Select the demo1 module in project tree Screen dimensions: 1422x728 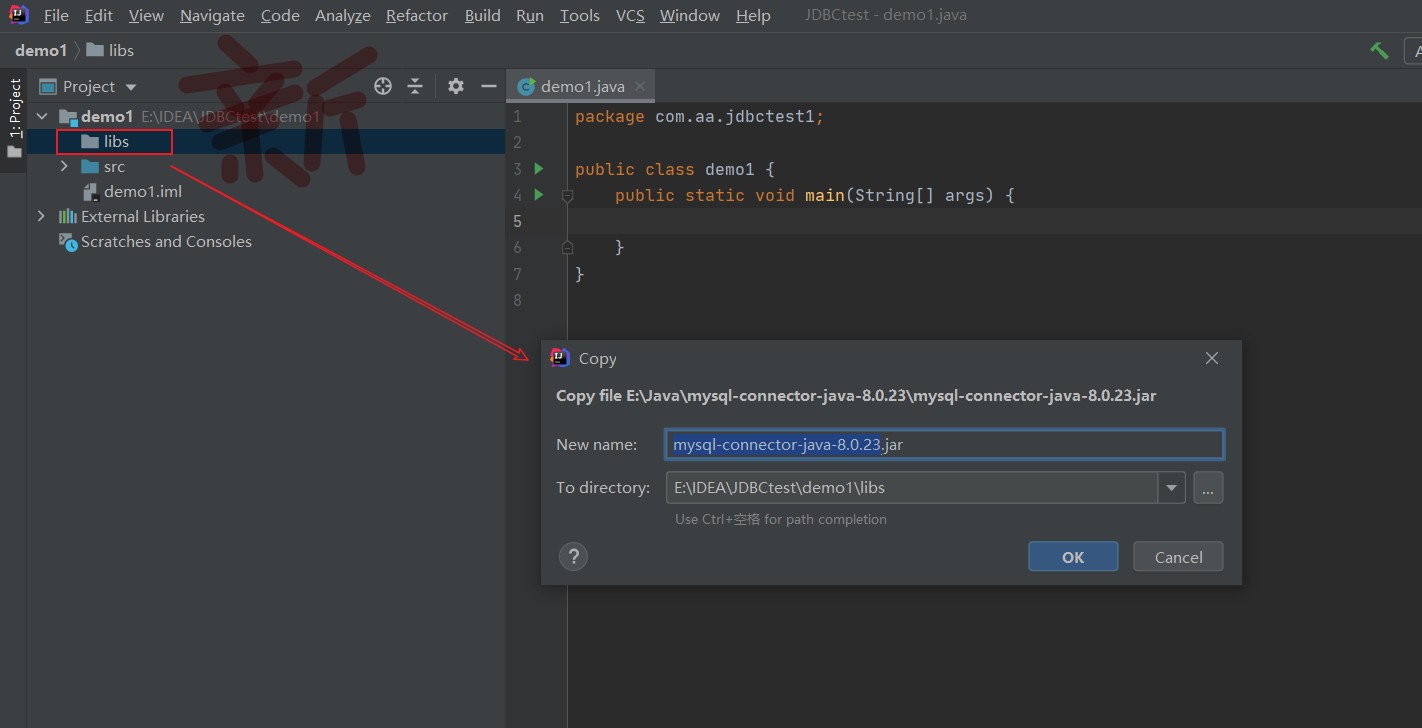tap(107, 116)
